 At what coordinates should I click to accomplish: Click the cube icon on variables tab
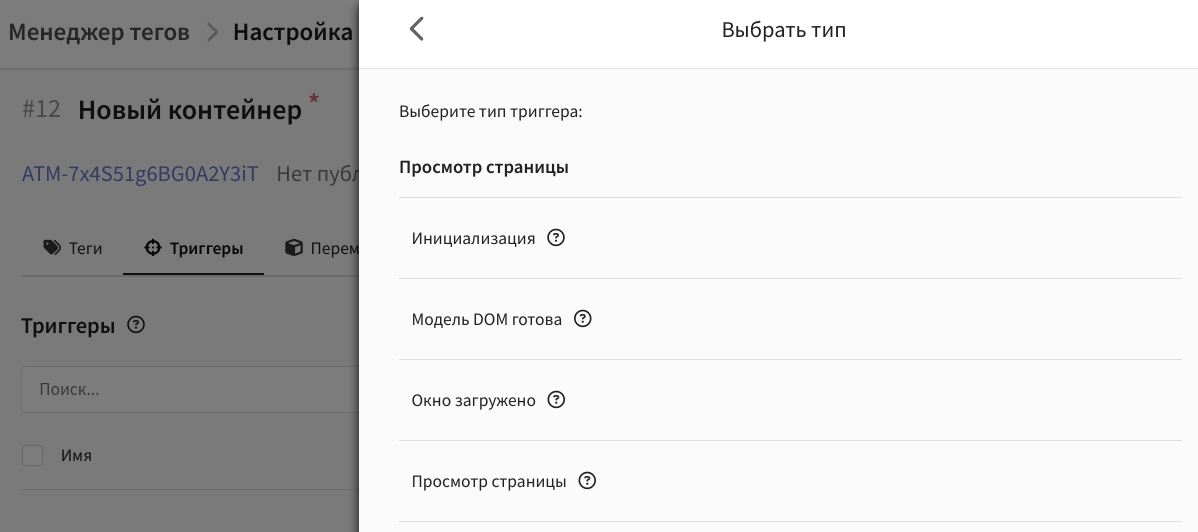[x=293, y=248]
